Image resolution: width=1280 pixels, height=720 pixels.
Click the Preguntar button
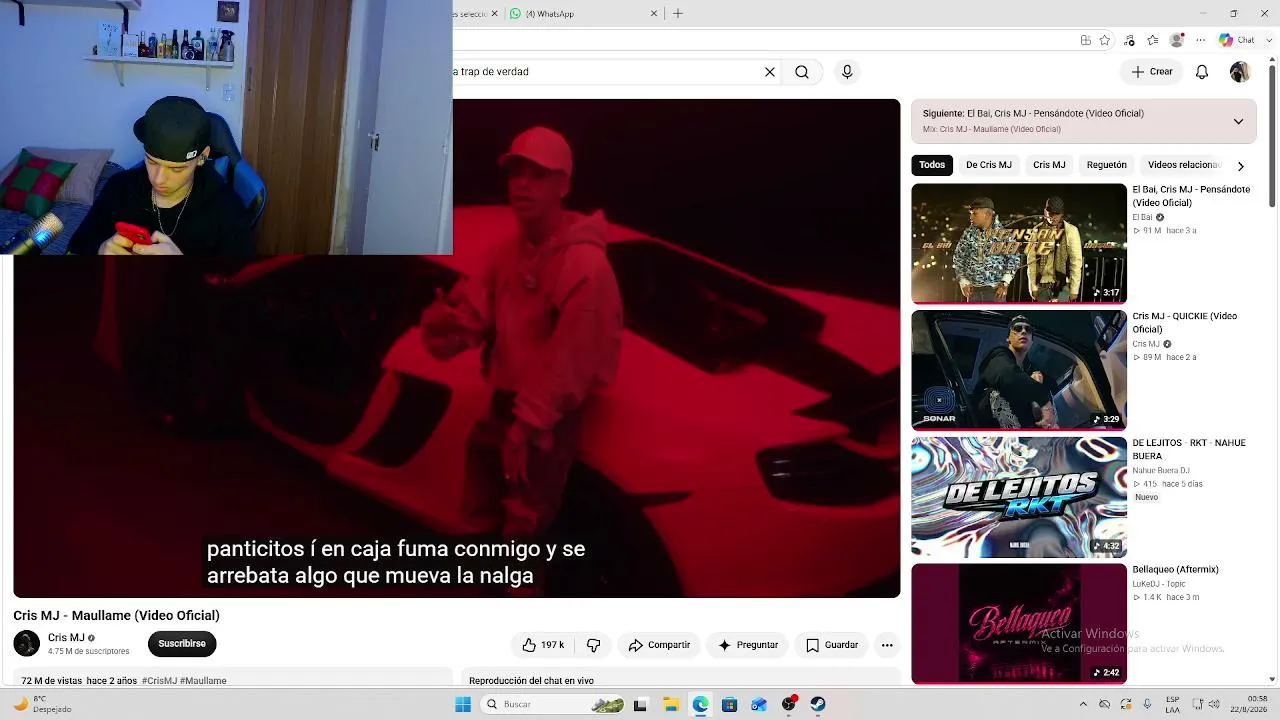pyautogui.click(x=748, y=645)
